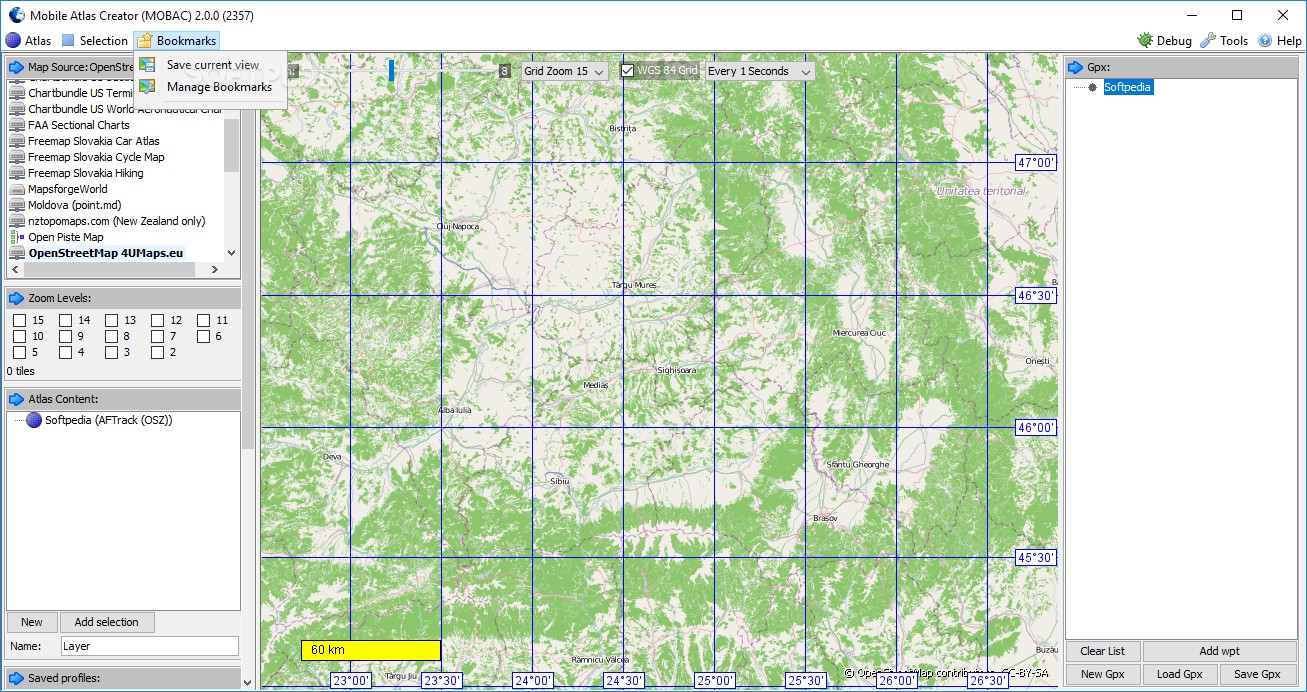Choose Manage Bookmarks menu item
1307x692 pixels.
[x=211, y=87]
